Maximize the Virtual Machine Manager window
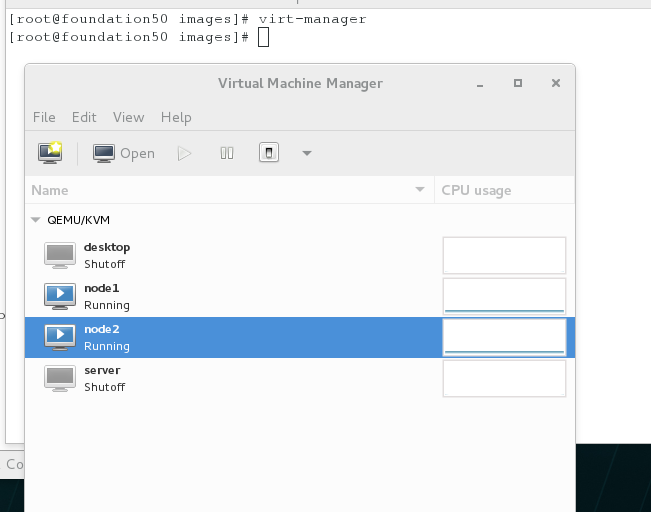The width and height of the screenshot is (651, 512). click(518, 83)
